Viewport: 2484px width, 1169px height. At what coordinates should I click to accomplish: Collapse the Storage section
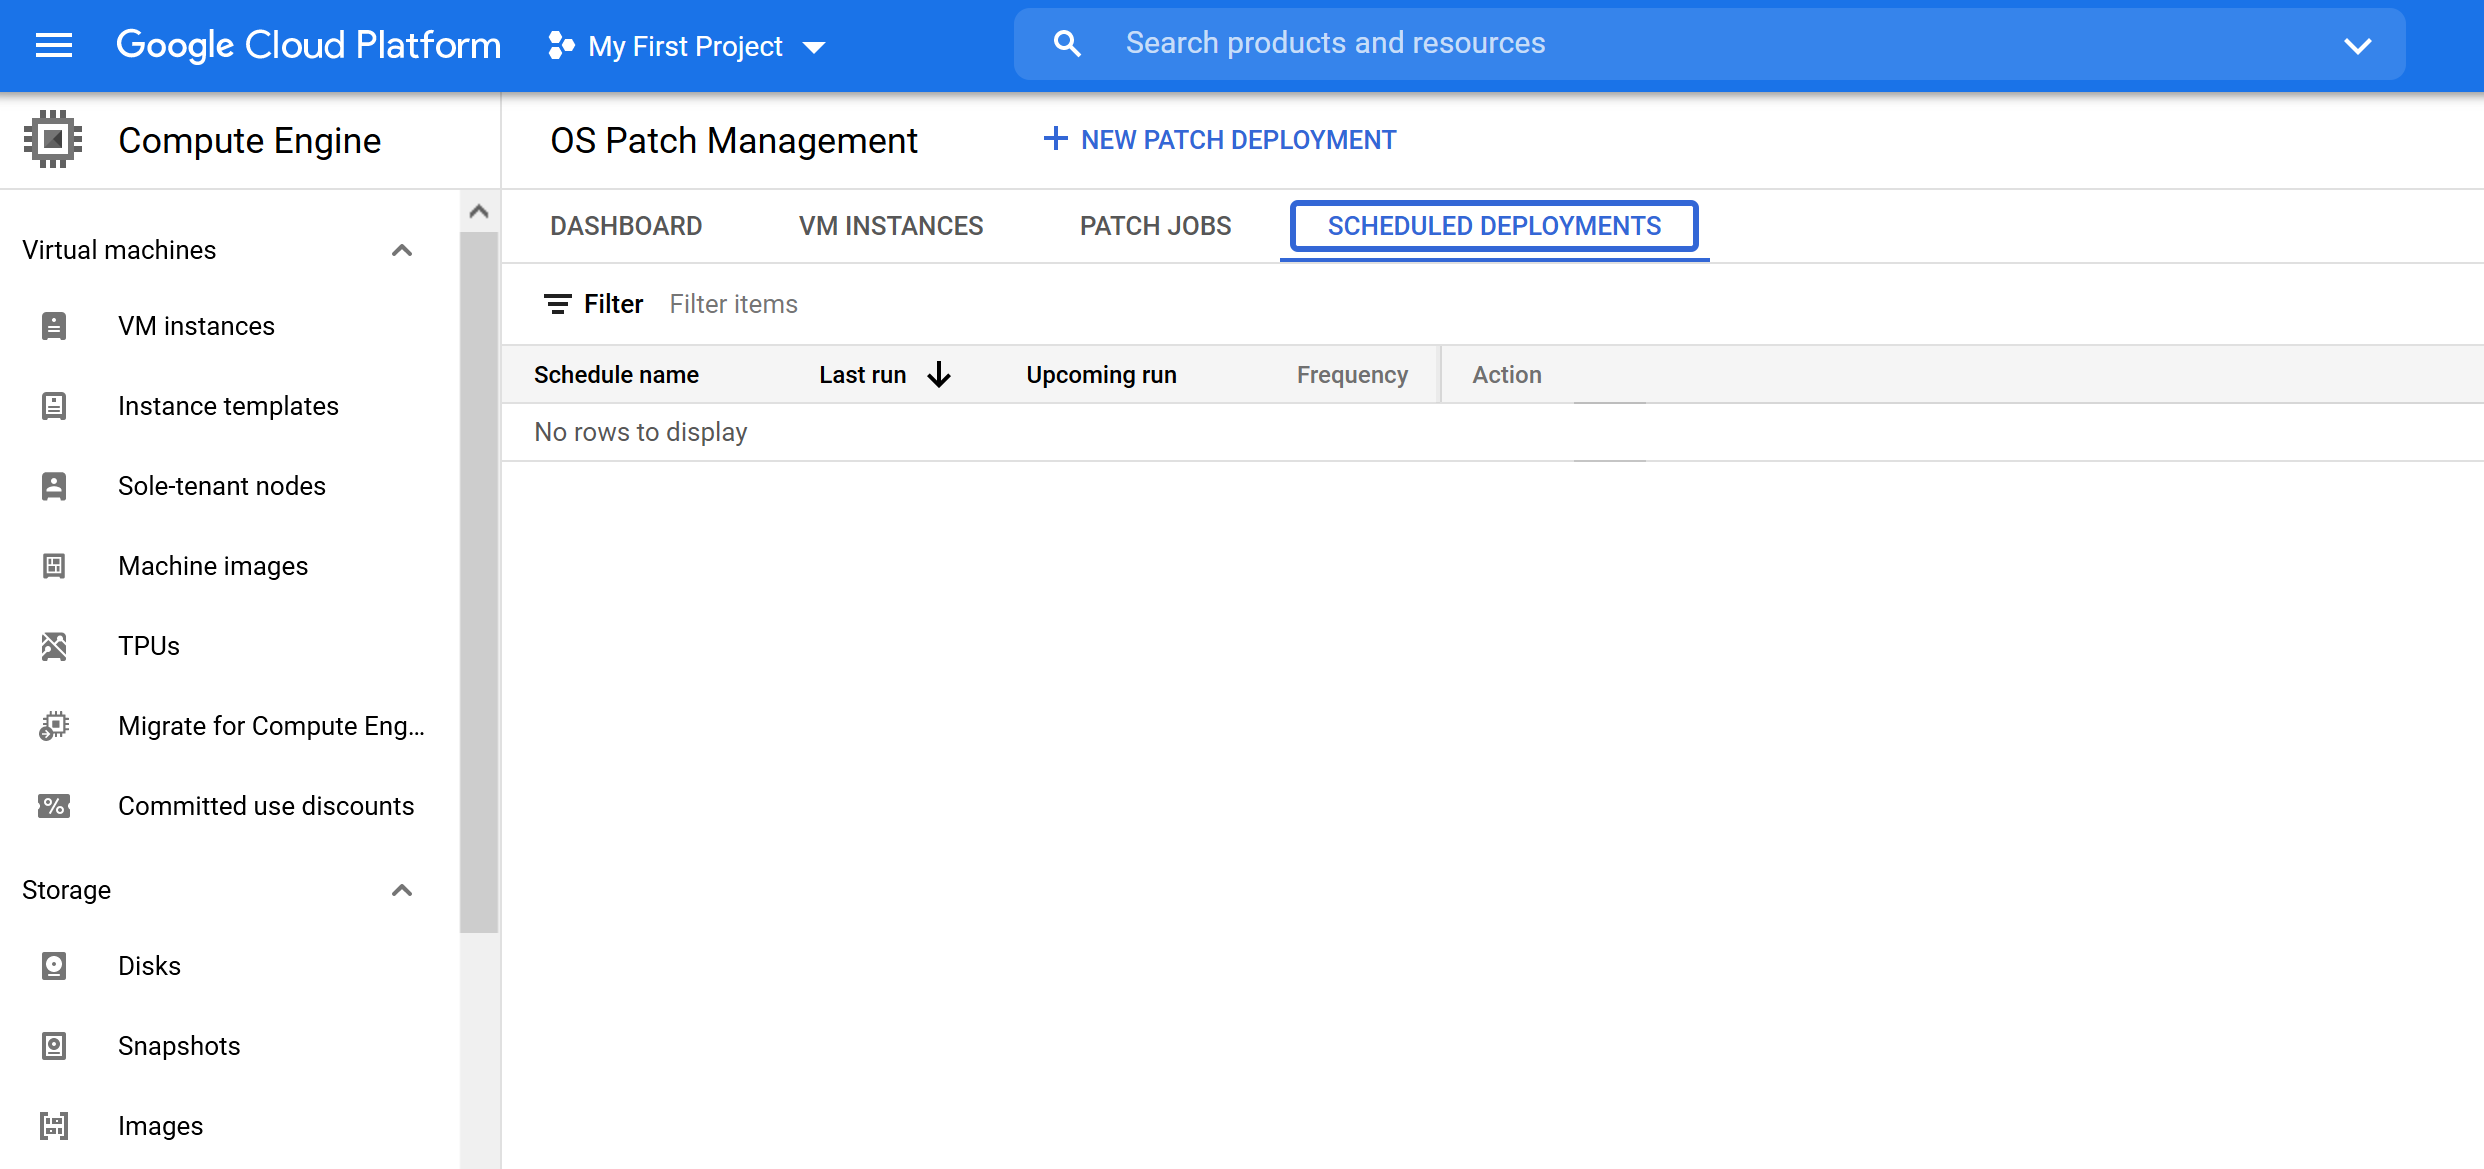tap(402, 890)
